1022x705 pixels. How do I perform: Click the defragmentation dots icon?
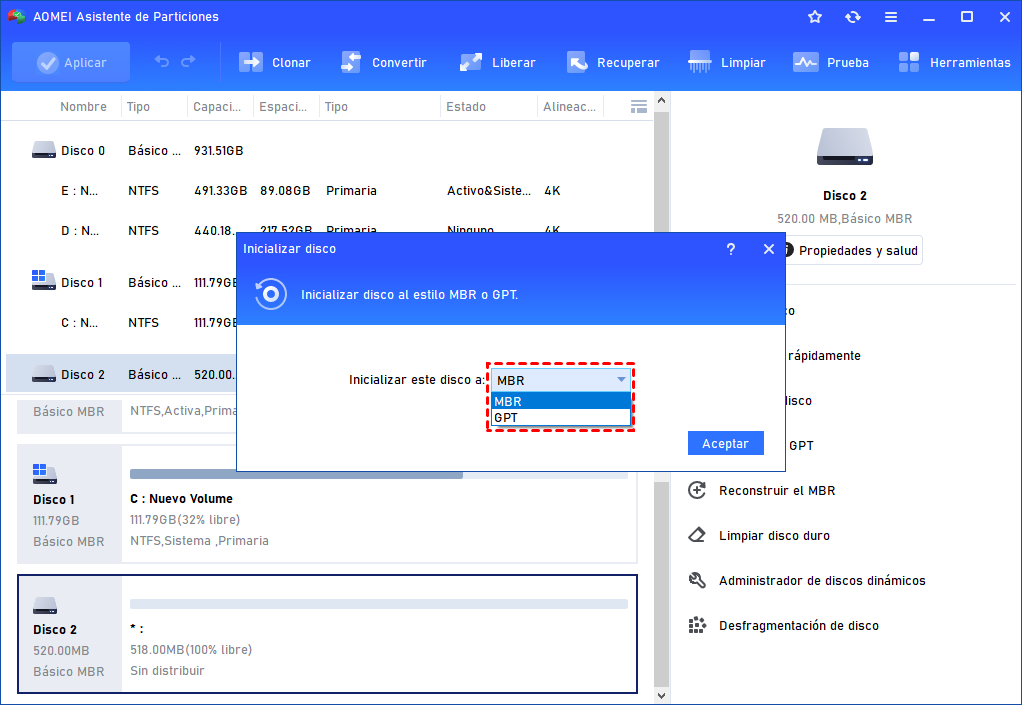click(697, 626)
